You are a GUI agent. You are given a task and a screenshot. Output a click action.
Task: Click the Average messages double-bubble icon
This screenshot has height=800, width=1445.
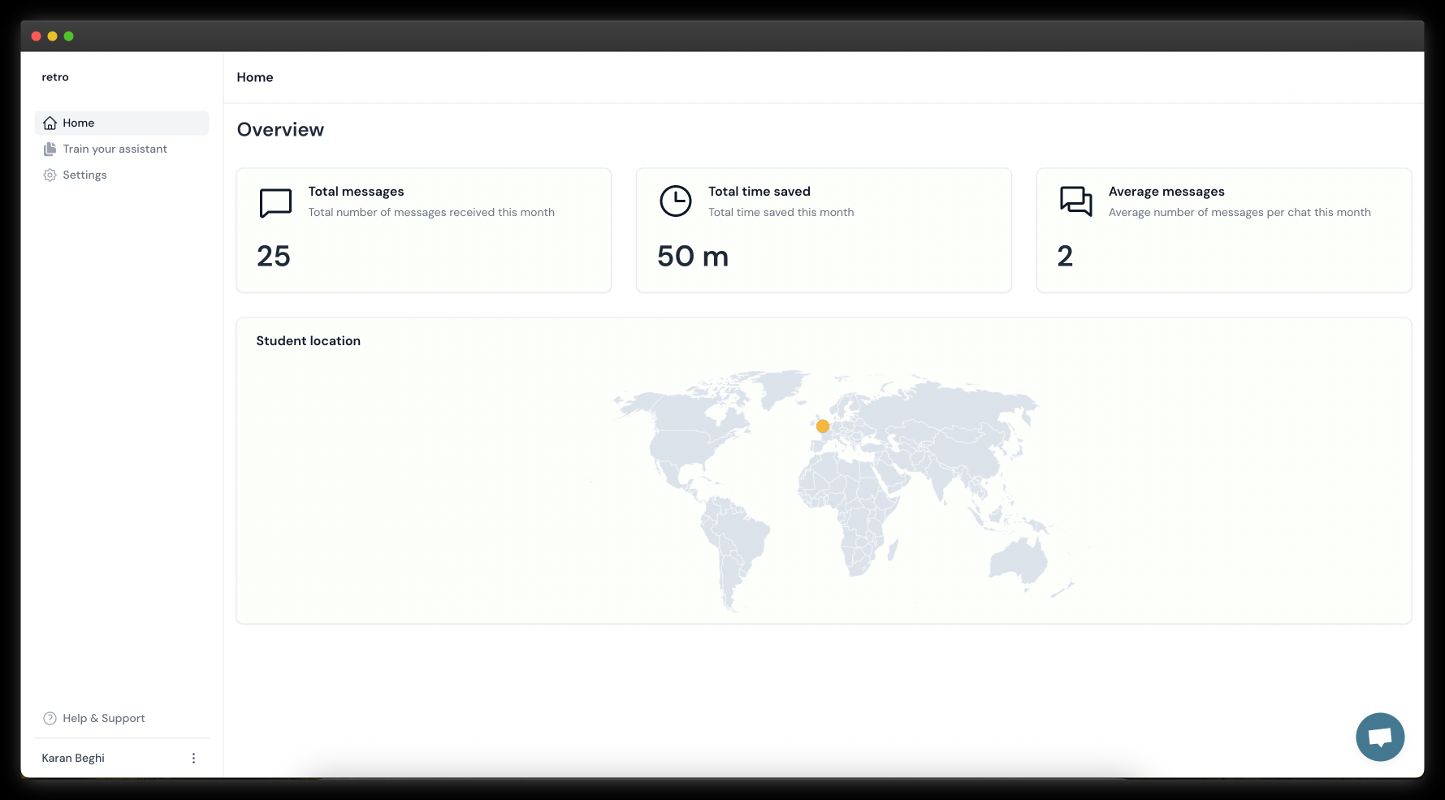[x=1076, y=201]
